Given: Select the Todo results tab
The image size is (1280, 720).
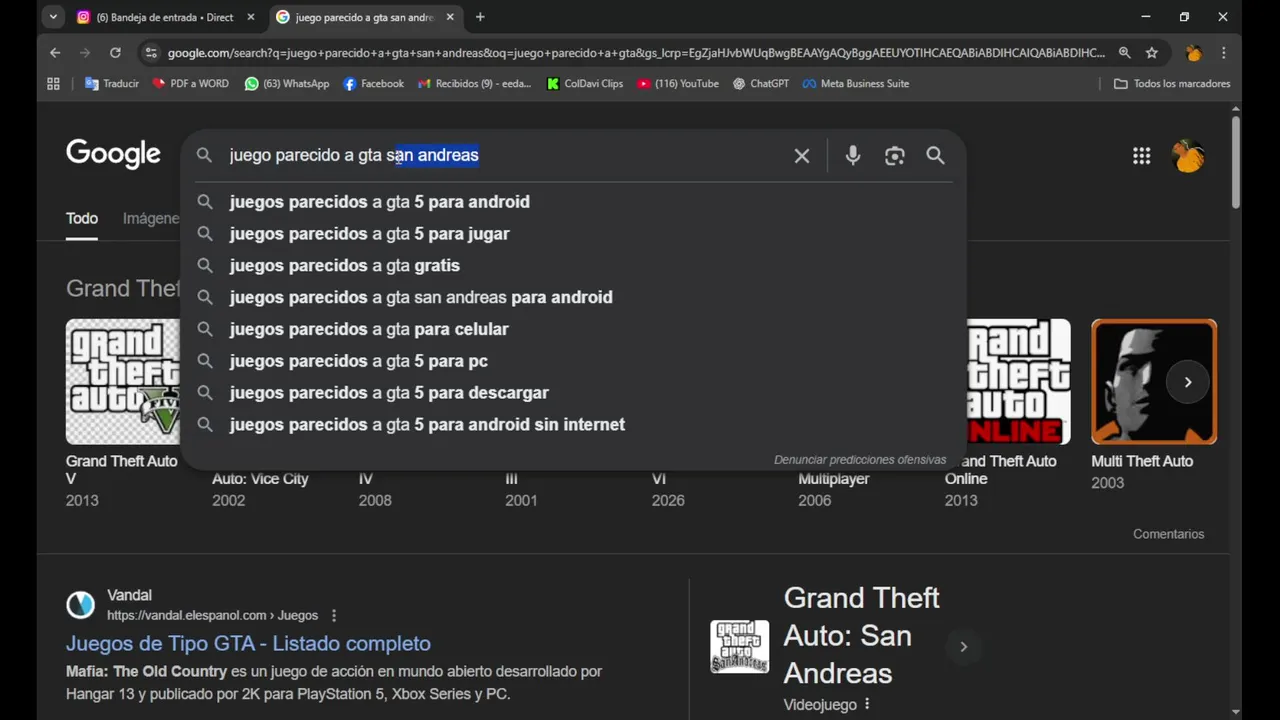Looking at the screenshot, I should point(82,218).
